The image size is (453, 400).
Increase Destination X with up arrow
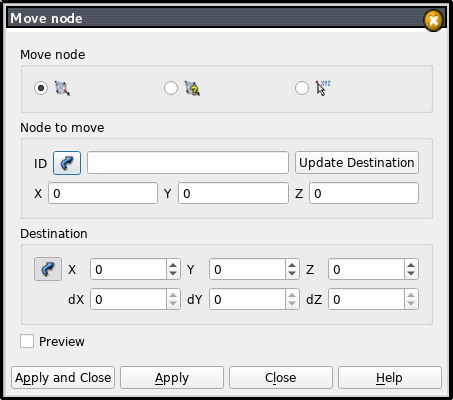(173, 265)
